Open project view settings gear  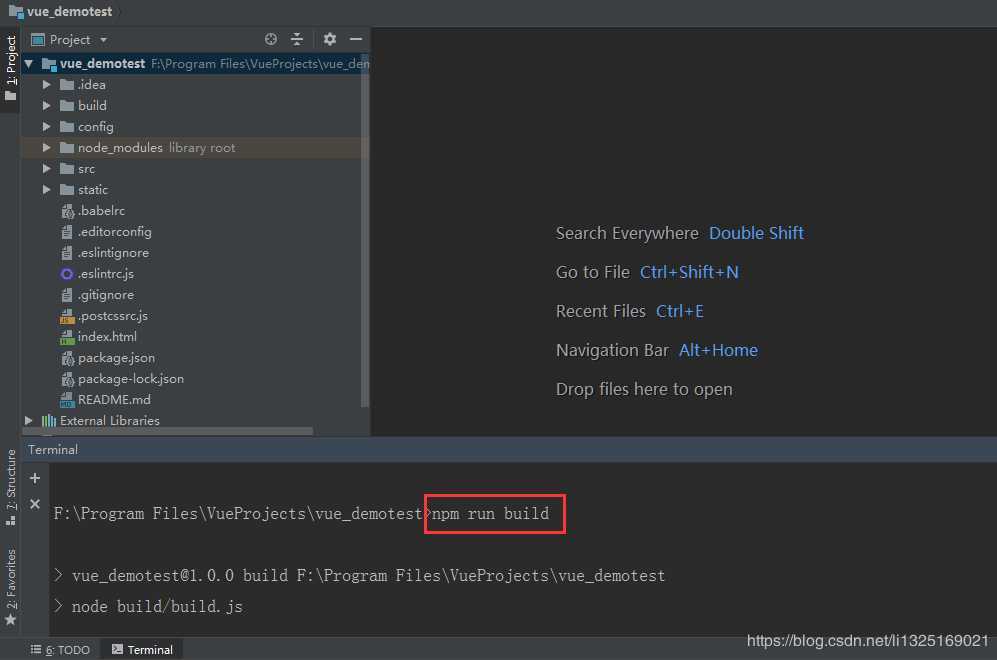(329, 39)
